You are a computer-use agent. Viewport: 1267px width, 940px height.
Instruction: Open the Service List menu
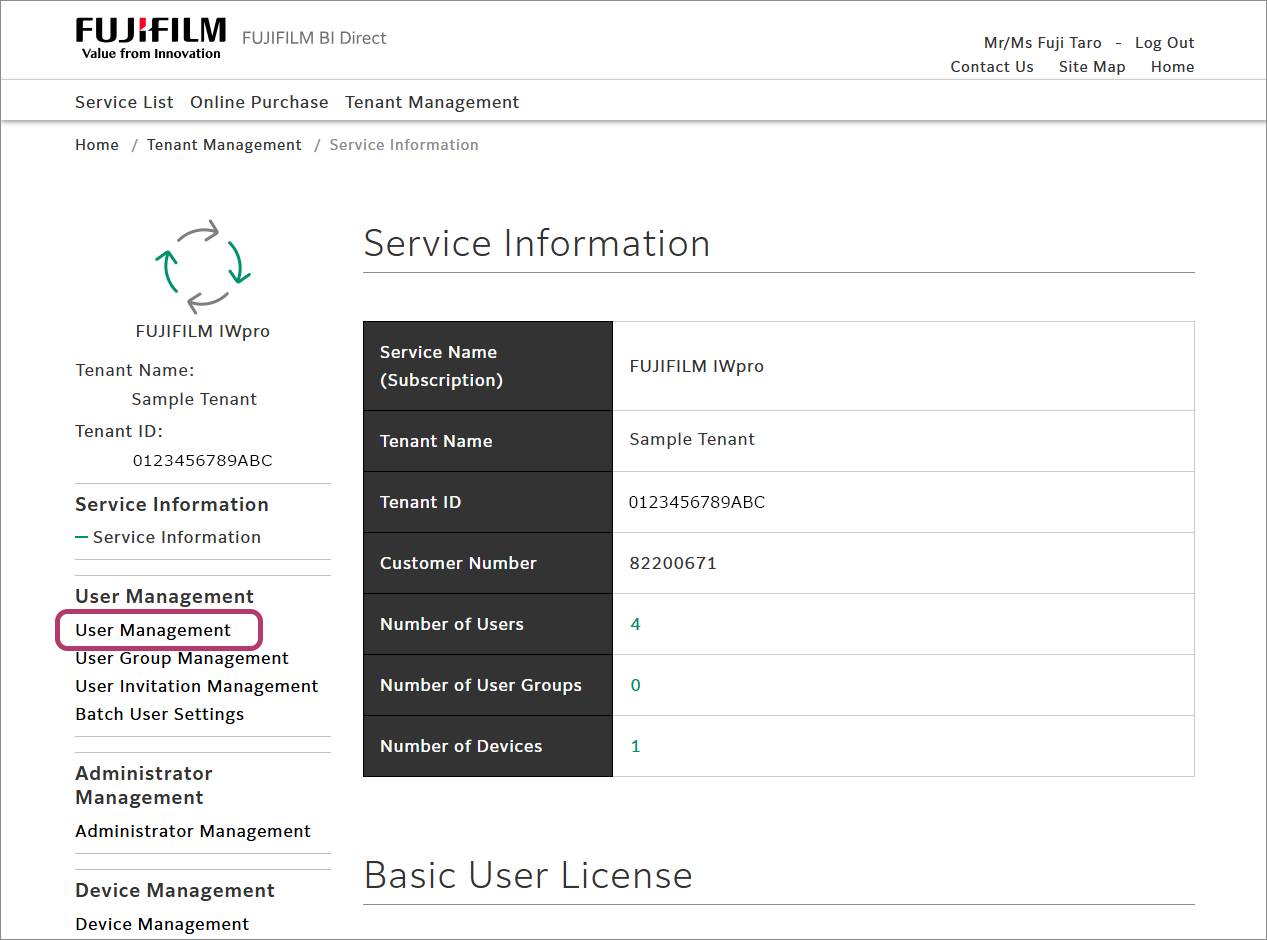pyautogui.click(x=124, y=102)
